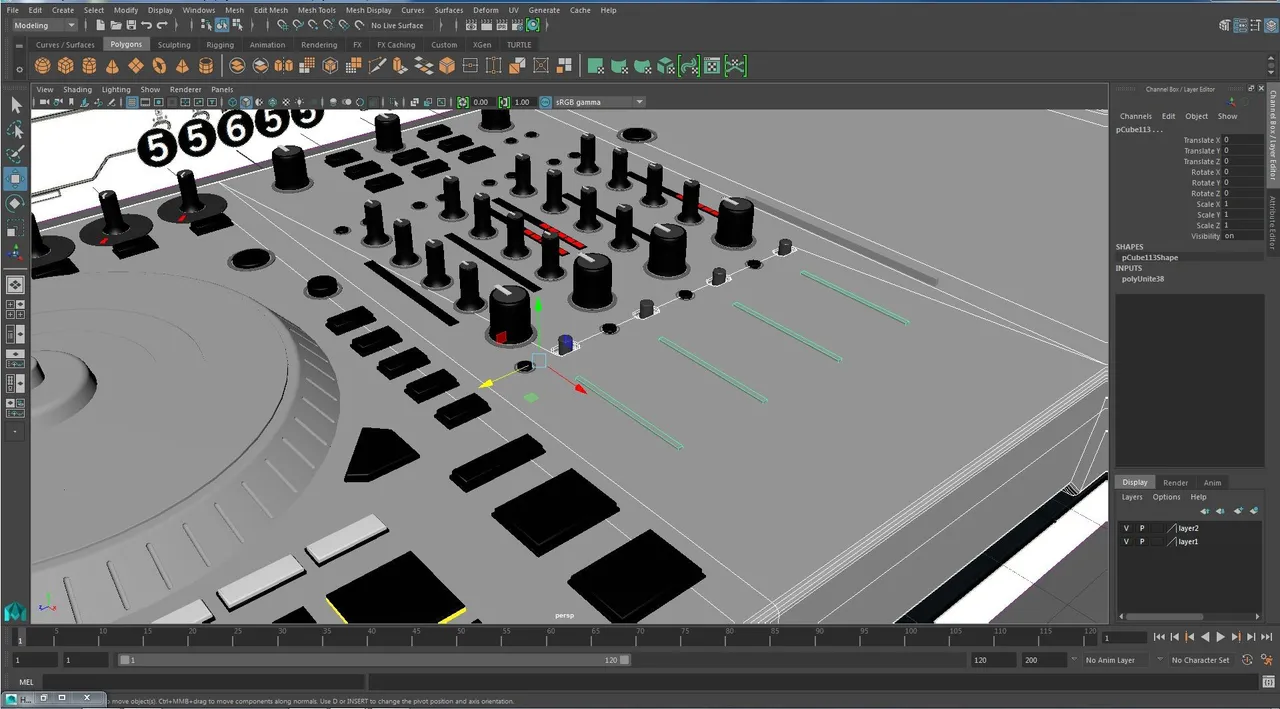
Task: Click the Layer Editor horizontal scrollbar
Action: pyautogui.click(x=1164, y=616)
